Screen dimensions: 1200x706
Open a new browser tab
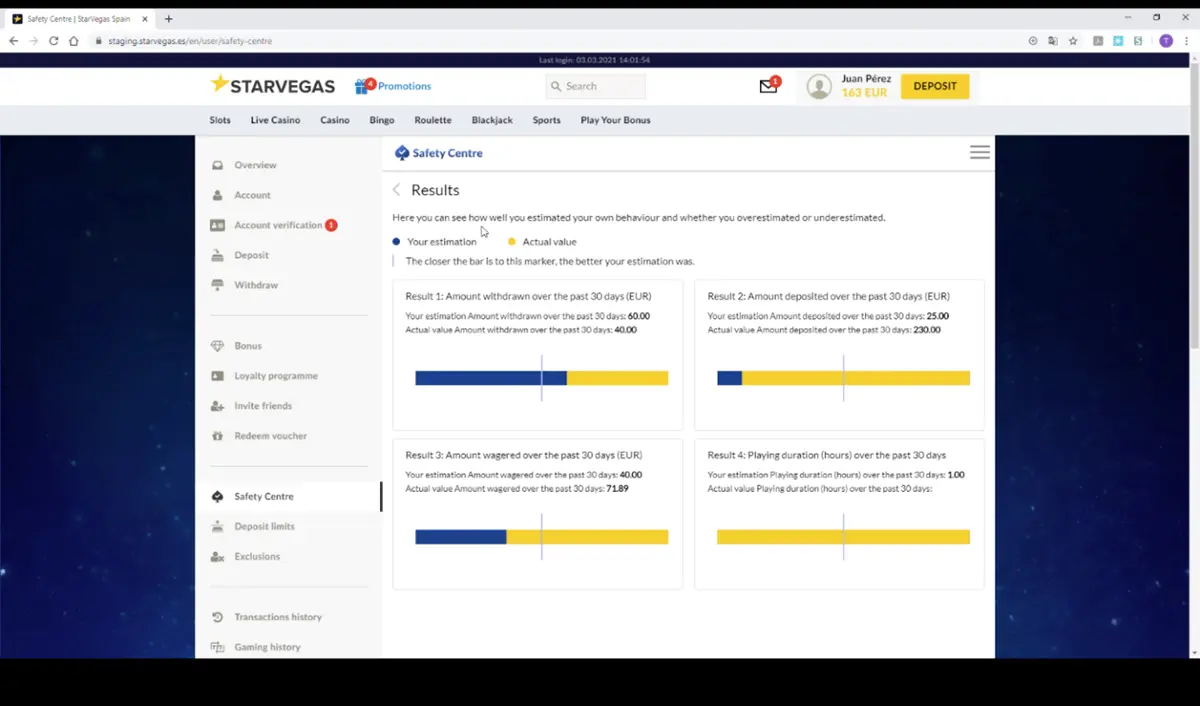click(168, 18)
